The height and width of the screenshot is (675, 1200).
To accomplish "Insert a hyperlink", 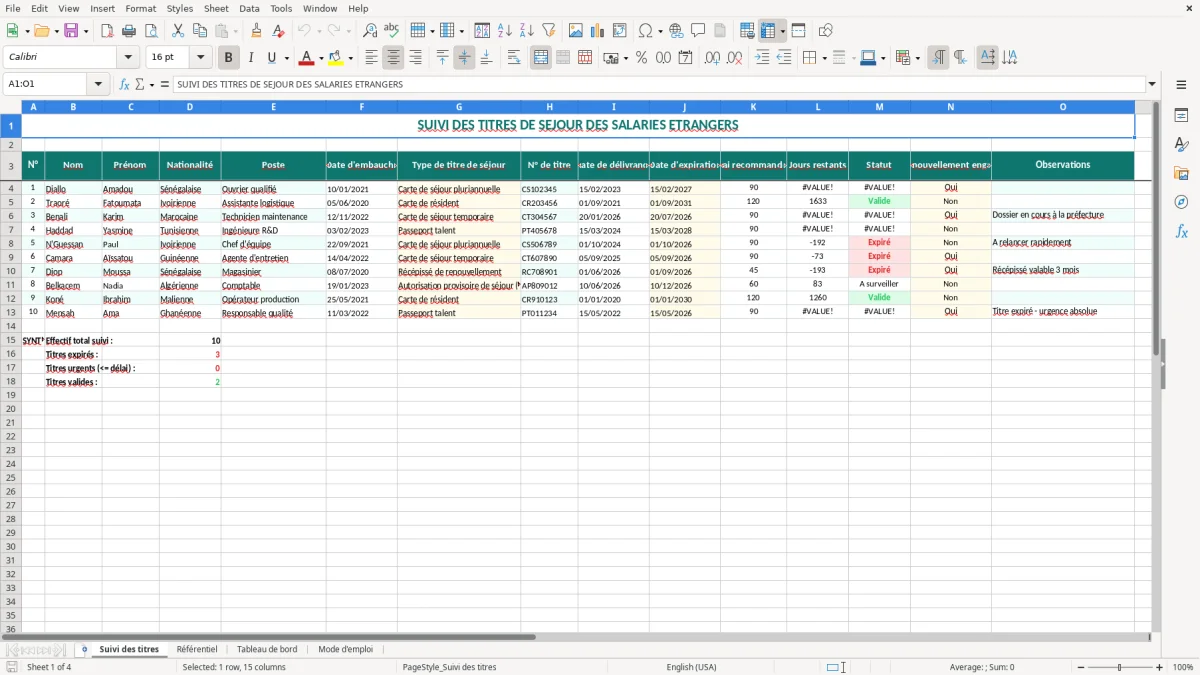I will point(676,31).
